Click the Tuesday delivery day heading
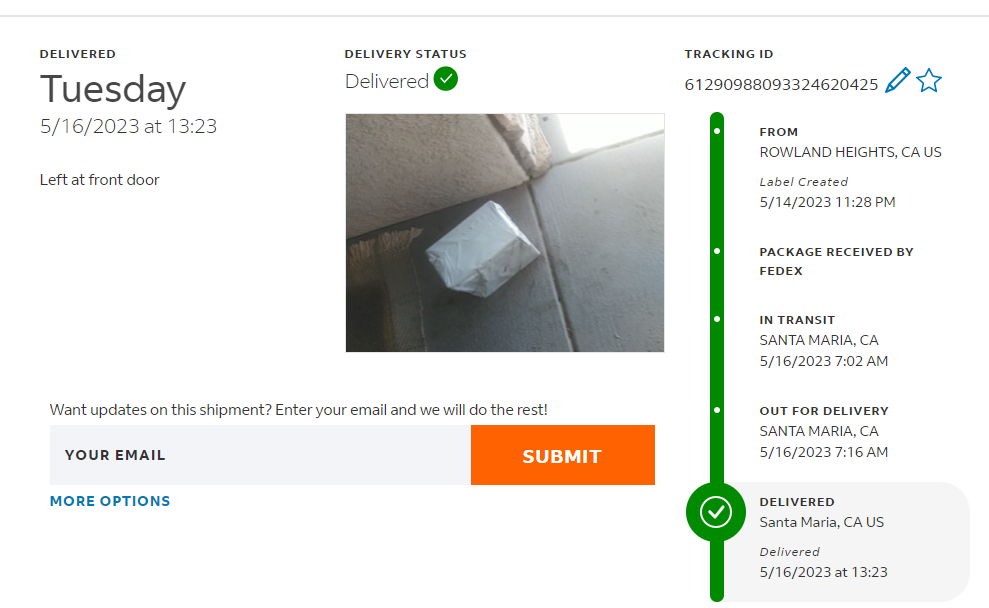The width and height of the screenshot is (989, 608). pos(113,90)
